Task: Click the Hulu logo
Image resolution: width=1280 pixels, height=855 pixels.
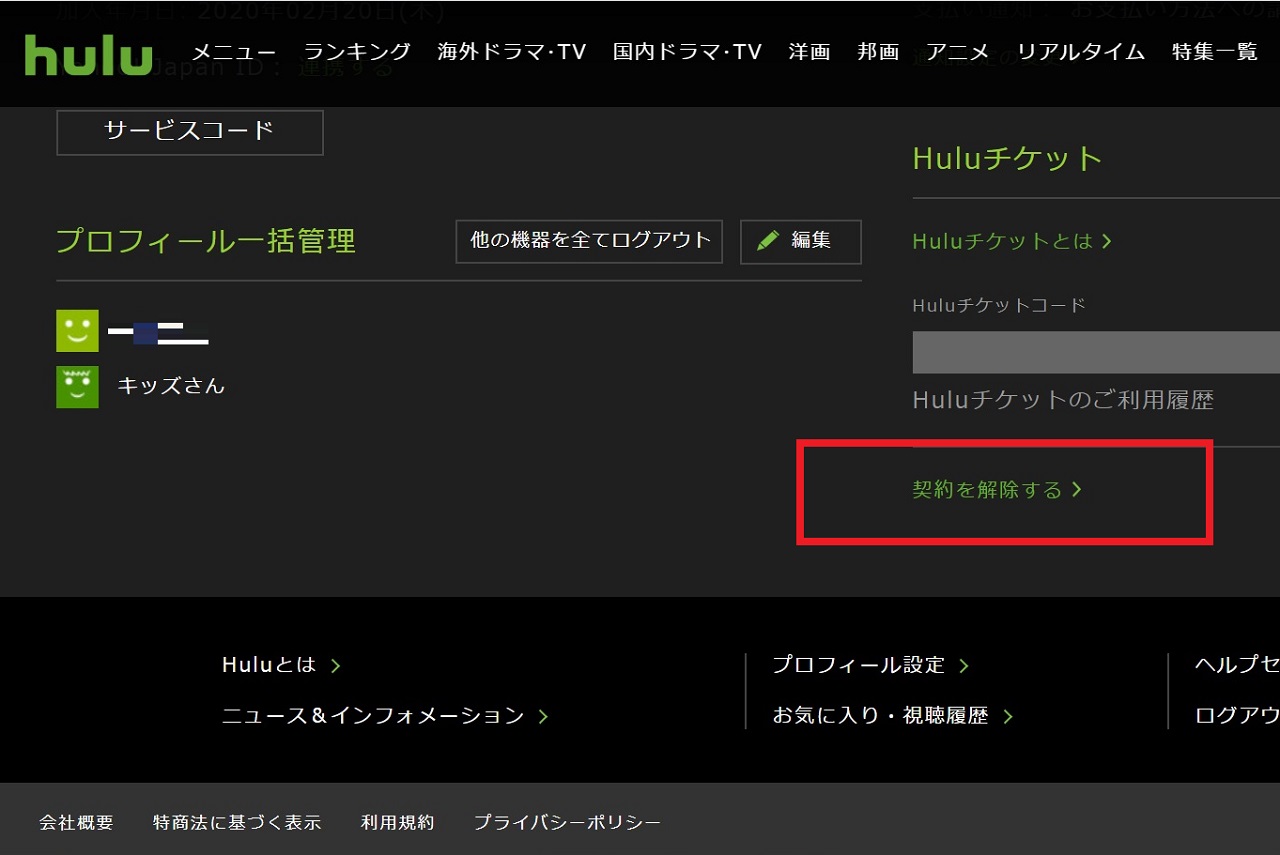Action: pos(88,54)
